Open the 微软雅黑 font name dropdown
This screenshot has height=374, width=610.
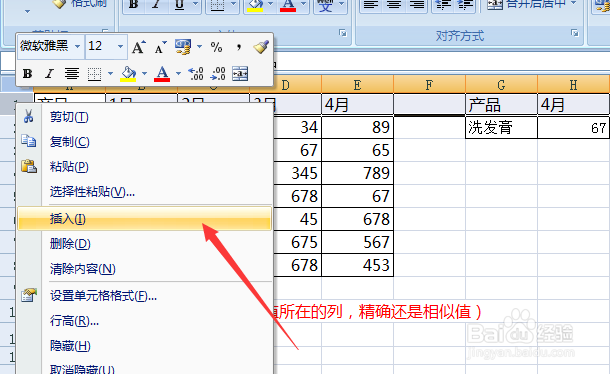coord(77,46)
